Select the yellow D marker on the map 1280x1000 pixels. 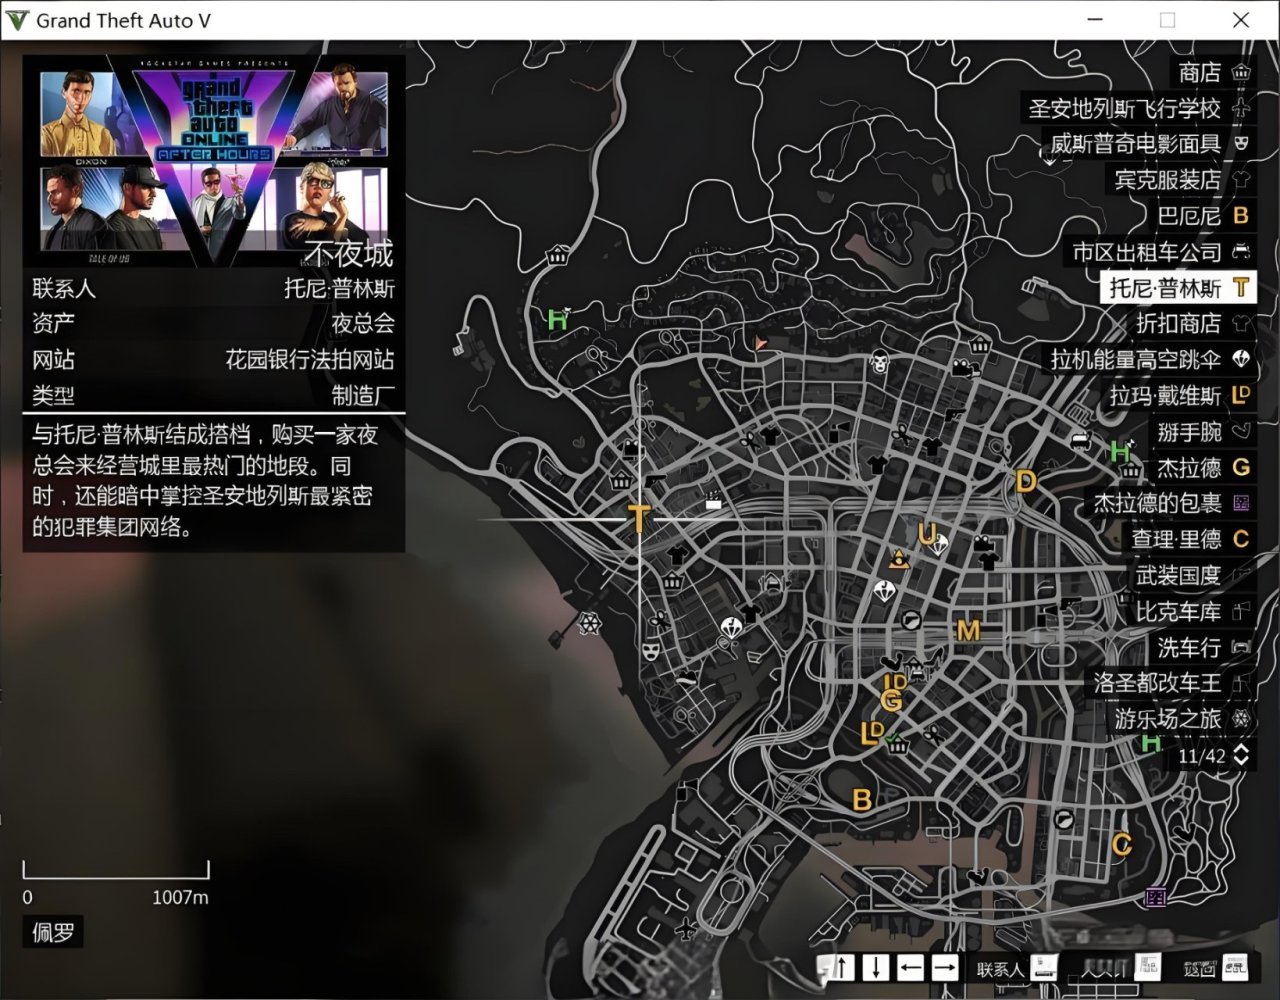point(1025,482)
